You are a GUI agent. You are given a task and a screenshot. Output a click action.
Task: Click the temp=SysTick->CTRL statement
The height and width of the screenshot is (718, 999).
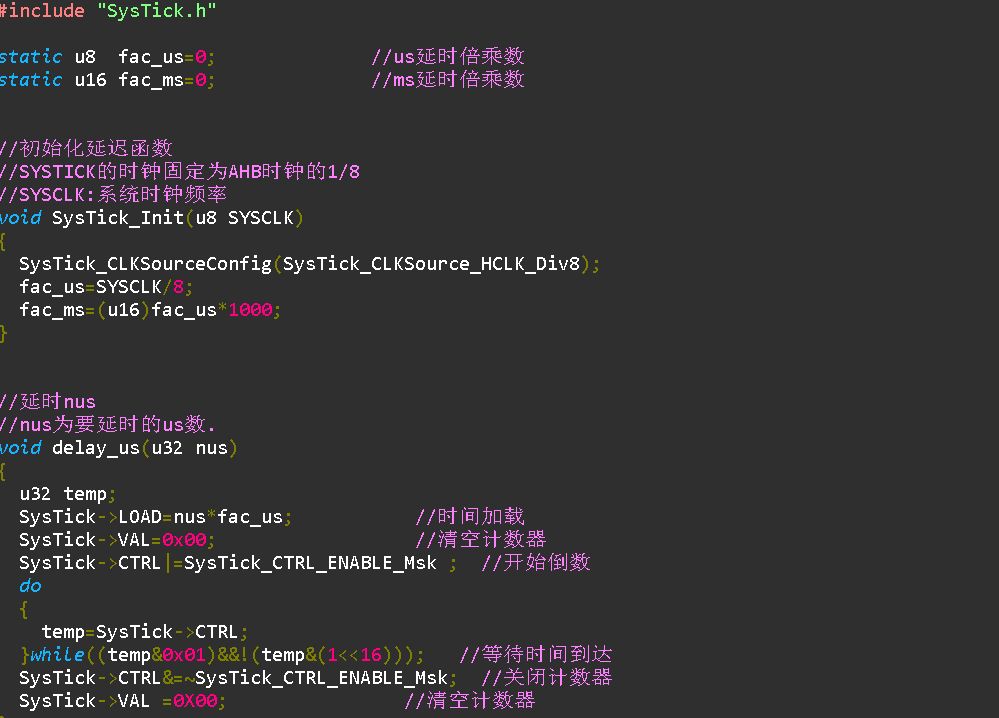click(x=145, y=631)
